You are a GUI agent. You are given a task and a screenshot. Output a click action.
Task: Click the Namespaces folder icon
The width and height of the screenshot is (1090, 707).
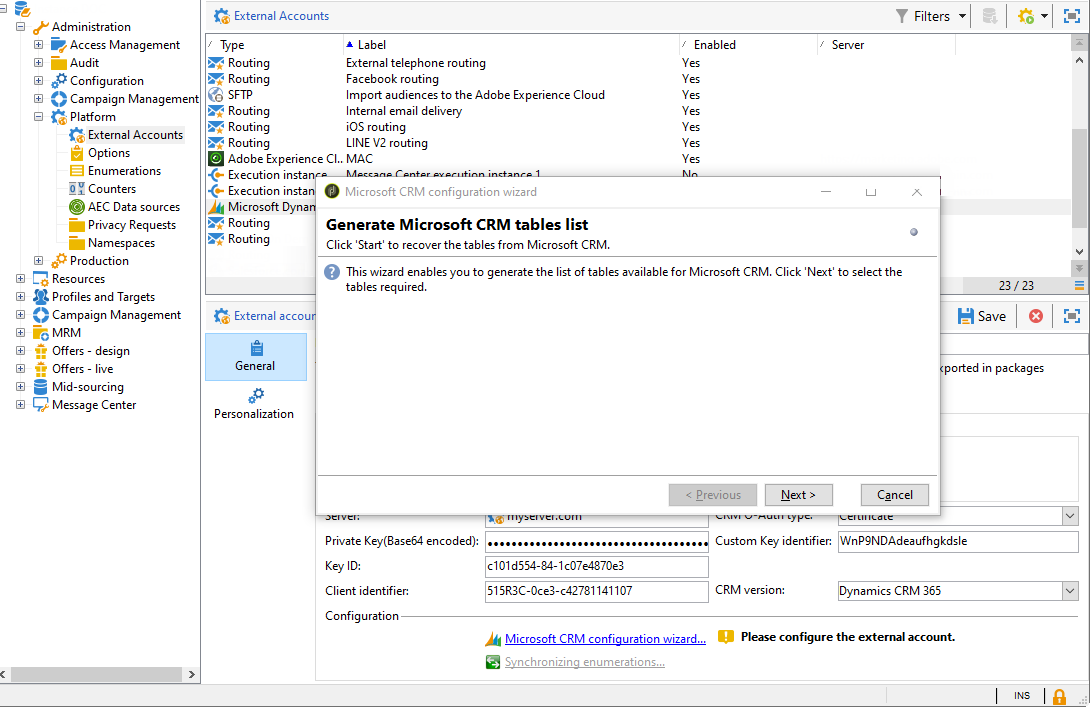point(77,243)
